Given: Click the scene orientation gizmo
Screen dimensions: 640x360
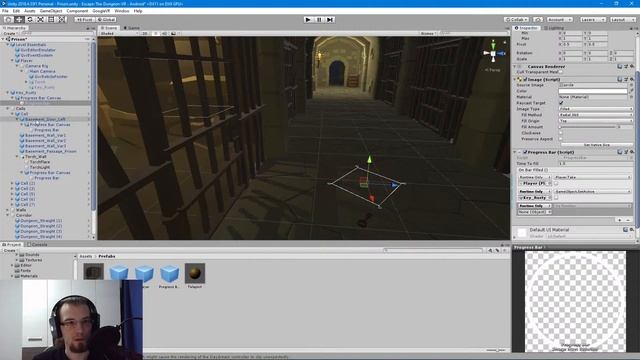Looking at the screenshot, I should (493, 53).
